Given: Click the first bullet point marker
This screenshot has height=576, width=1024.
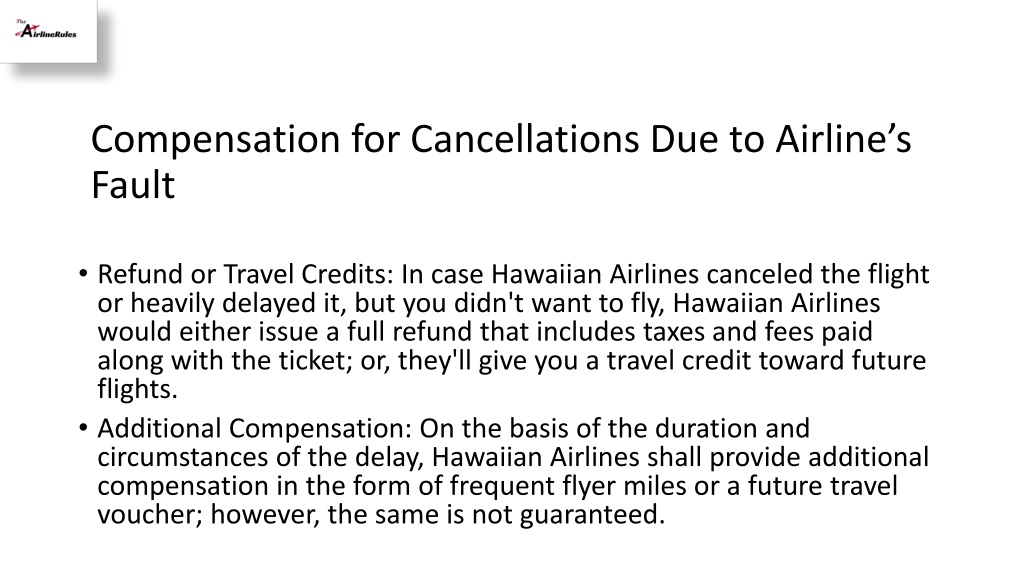Looking at the screenshot, I should (83, 273).
